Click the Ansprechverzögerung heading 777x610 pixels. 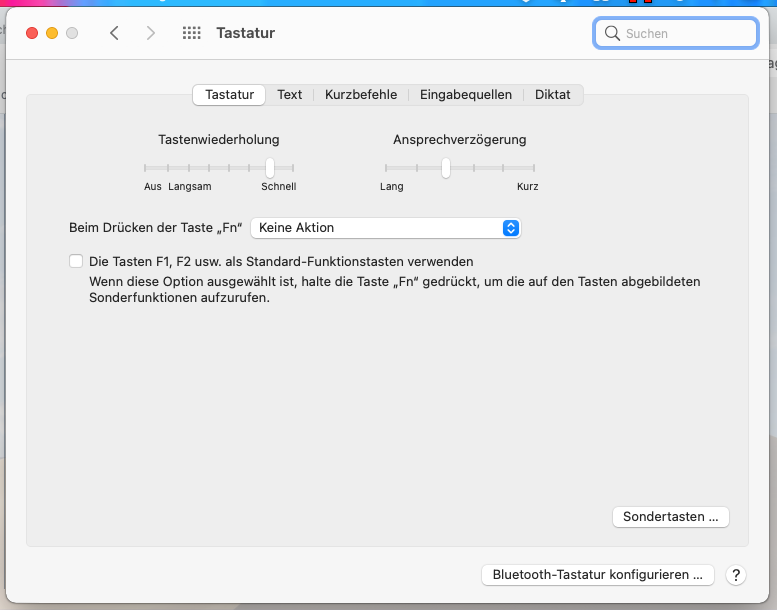pyautogui.click(x=459, y=140)
